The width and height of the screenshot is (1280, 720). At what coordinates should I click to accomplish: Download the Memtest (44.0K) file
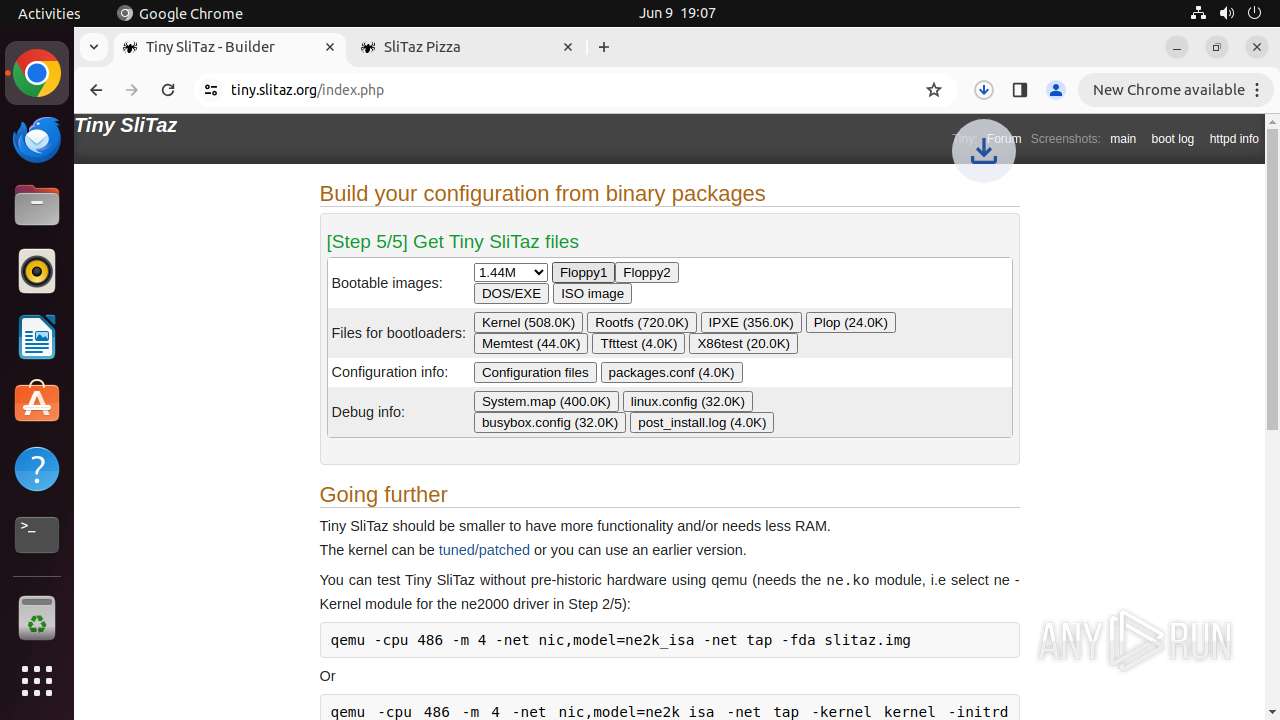(x=531, y=343)
